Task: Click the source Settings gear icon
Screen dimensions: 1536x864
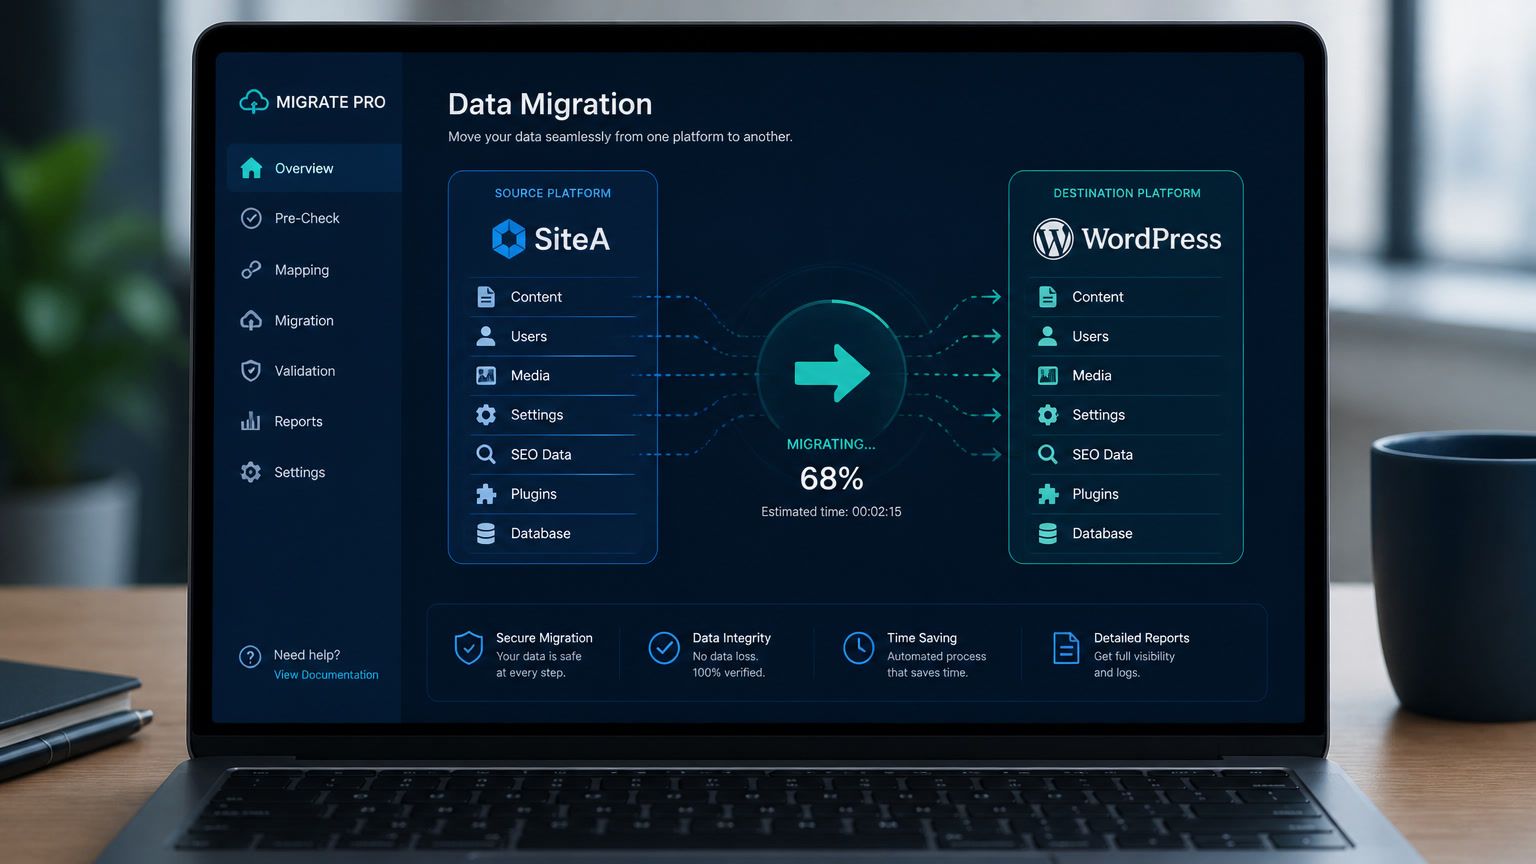Action: click(486, 415)
